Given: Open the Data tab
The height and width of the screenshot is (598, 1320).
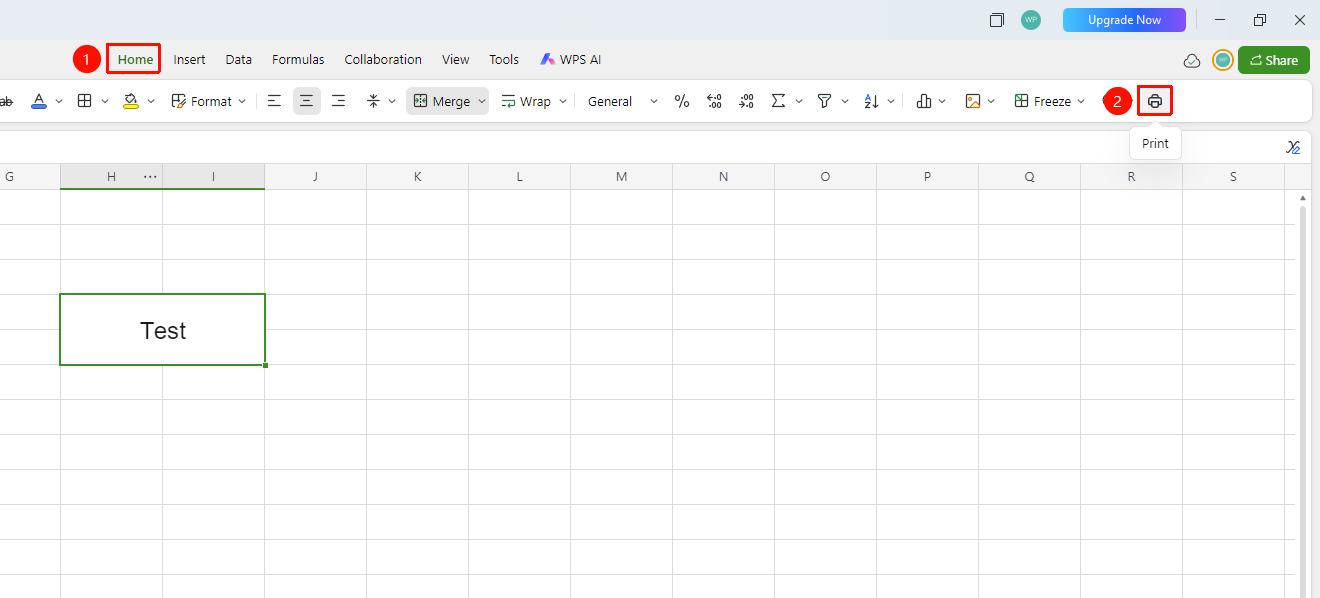Looking at the screenshot, I should [x=238, y=60].
